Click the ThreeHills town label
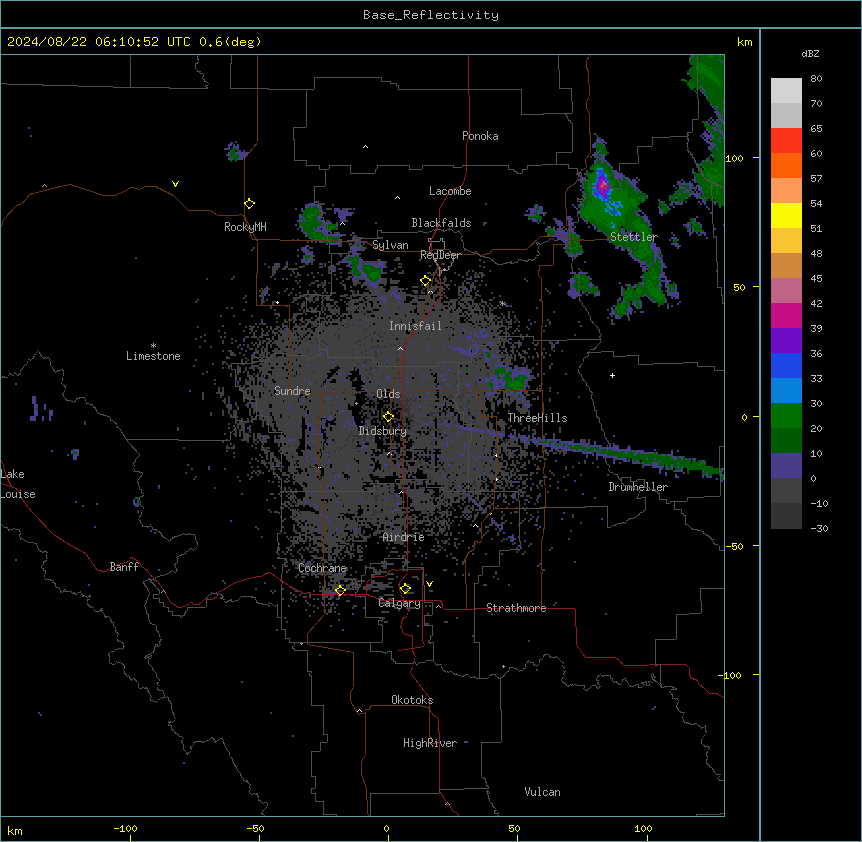The height and width of the screenshot is (842, 862). tap(537, 418)
